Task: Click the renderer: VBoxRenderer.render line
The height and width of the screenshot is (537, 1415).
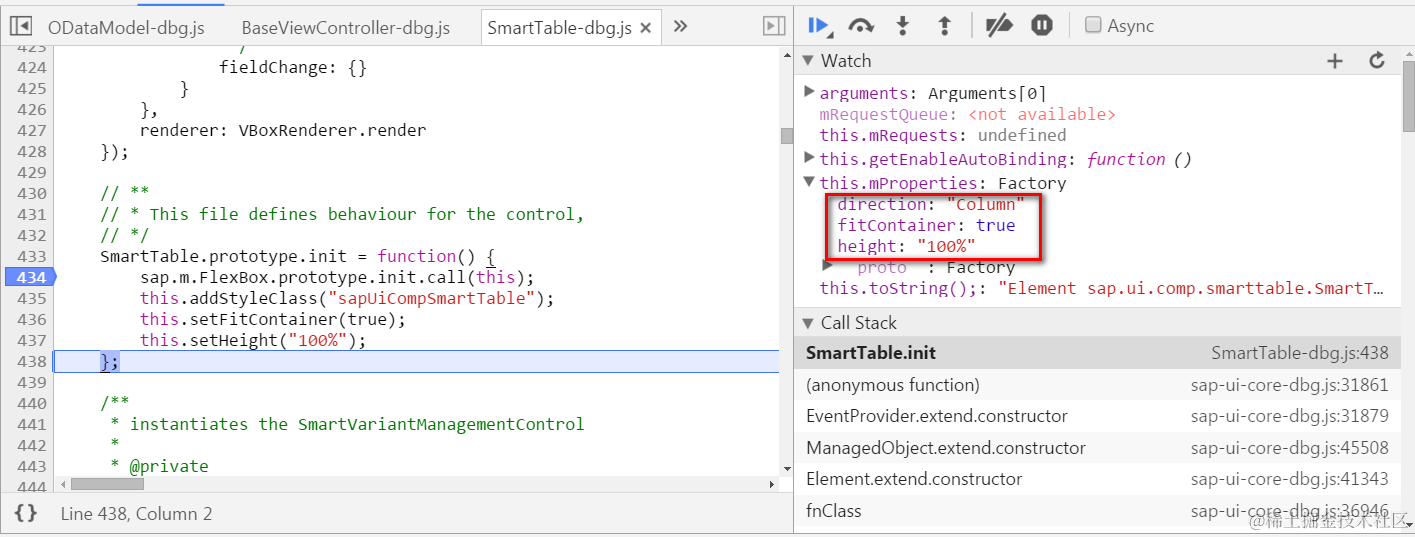Action: tap(283, 130)
